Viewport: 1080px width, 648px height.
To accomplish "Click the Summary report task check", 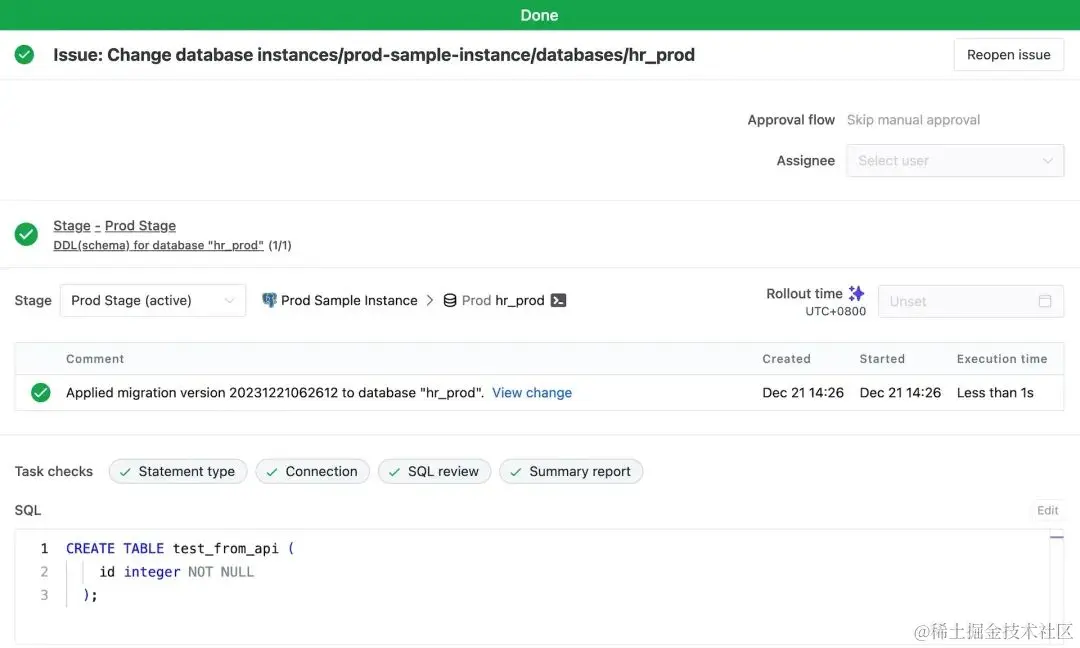I will point(570,471).
